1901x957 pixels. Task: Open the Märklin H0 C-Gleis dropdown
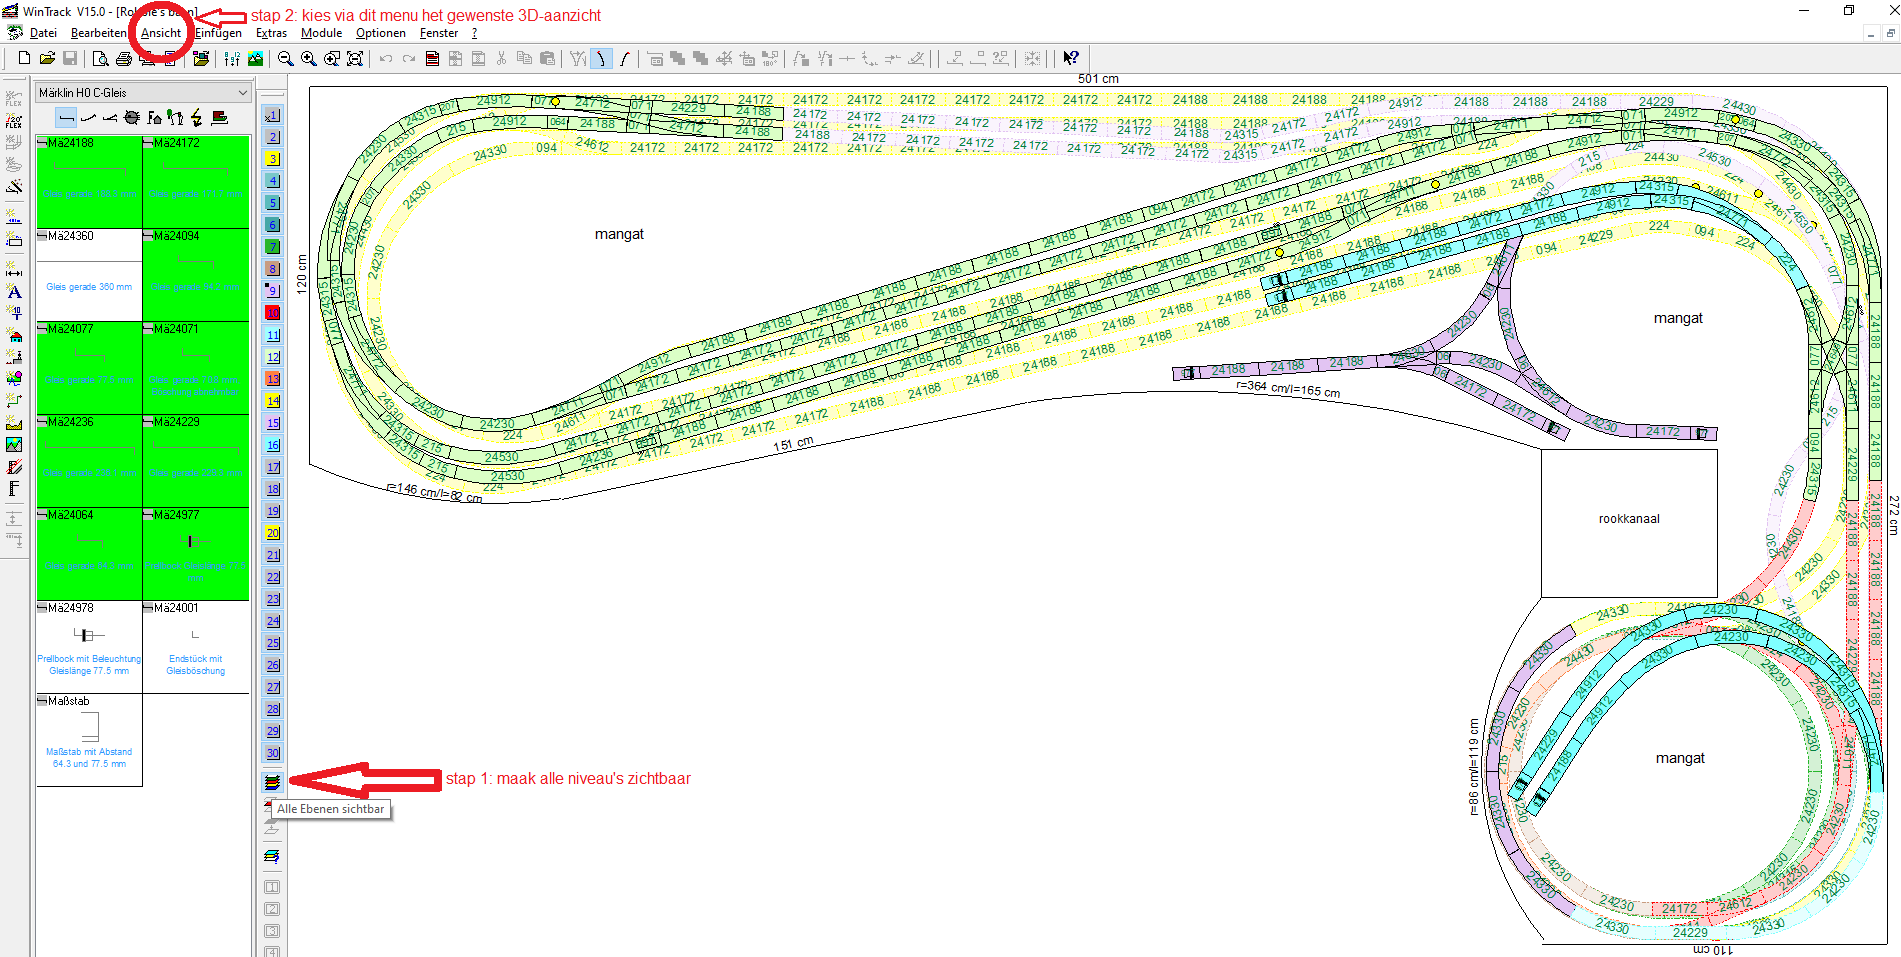[x=142, y=93]
